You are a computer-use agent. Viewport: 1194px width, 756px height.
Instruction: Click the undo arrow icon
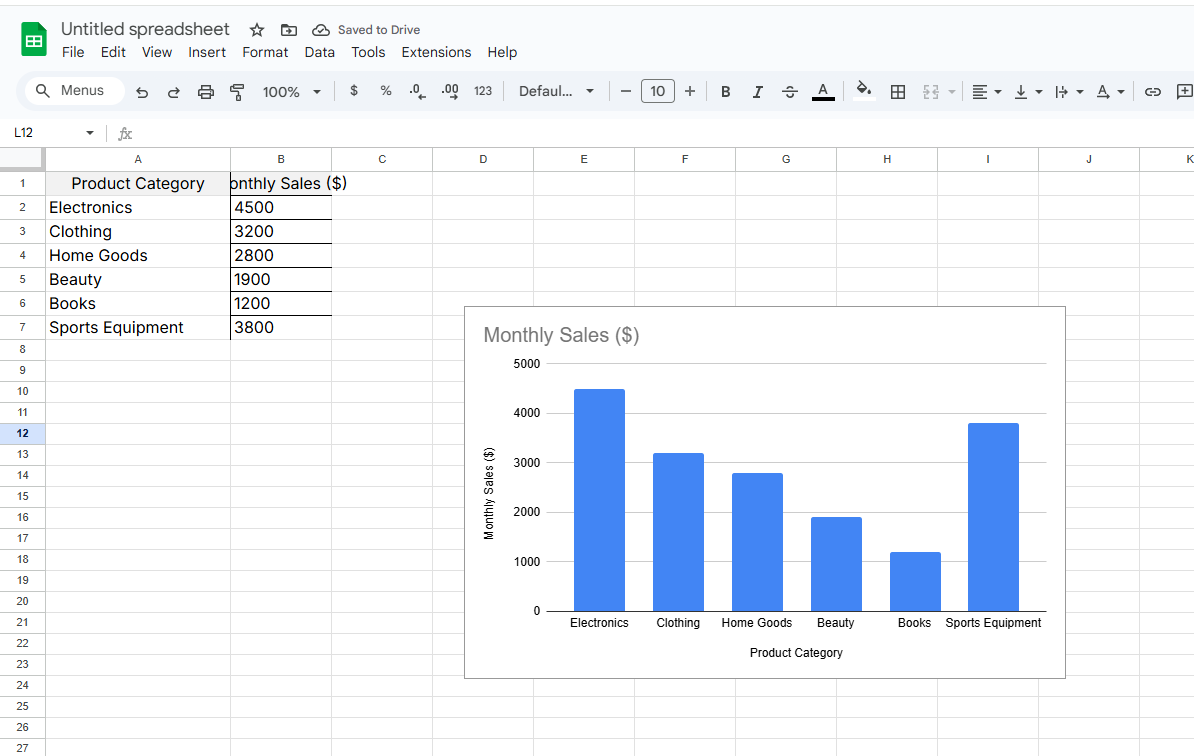pyautogui.click(x=142, y=92)
